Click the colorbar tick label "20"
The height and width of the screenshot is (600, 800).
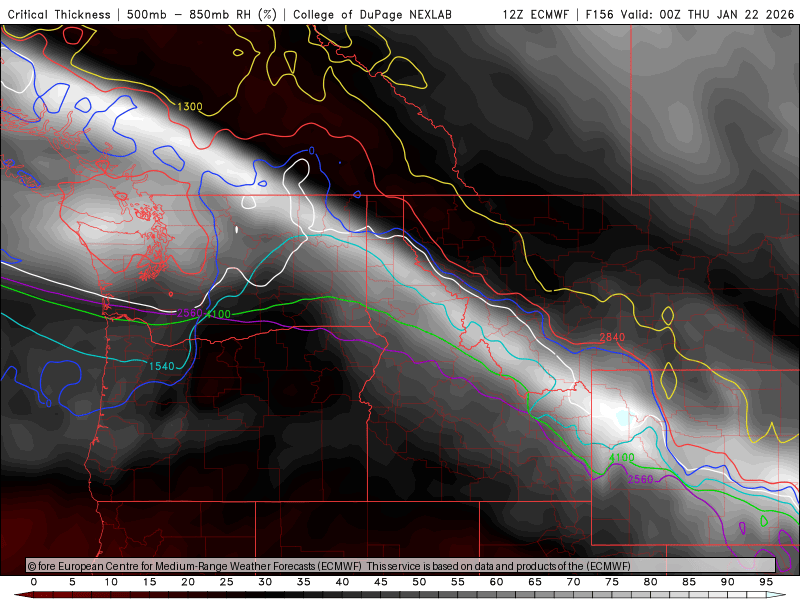click(188, 582)
